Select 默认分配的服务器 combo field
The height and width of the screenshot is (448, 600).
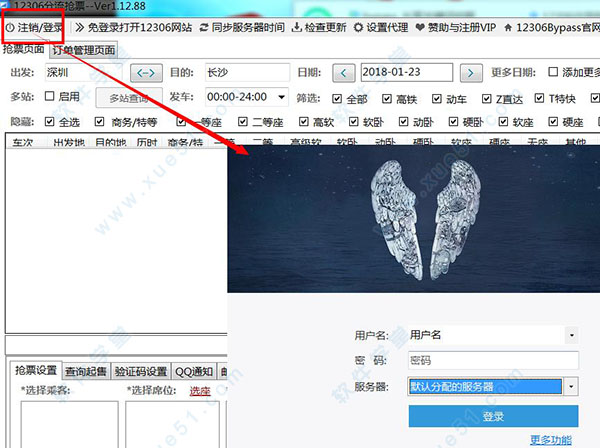[x=485, y=386]
